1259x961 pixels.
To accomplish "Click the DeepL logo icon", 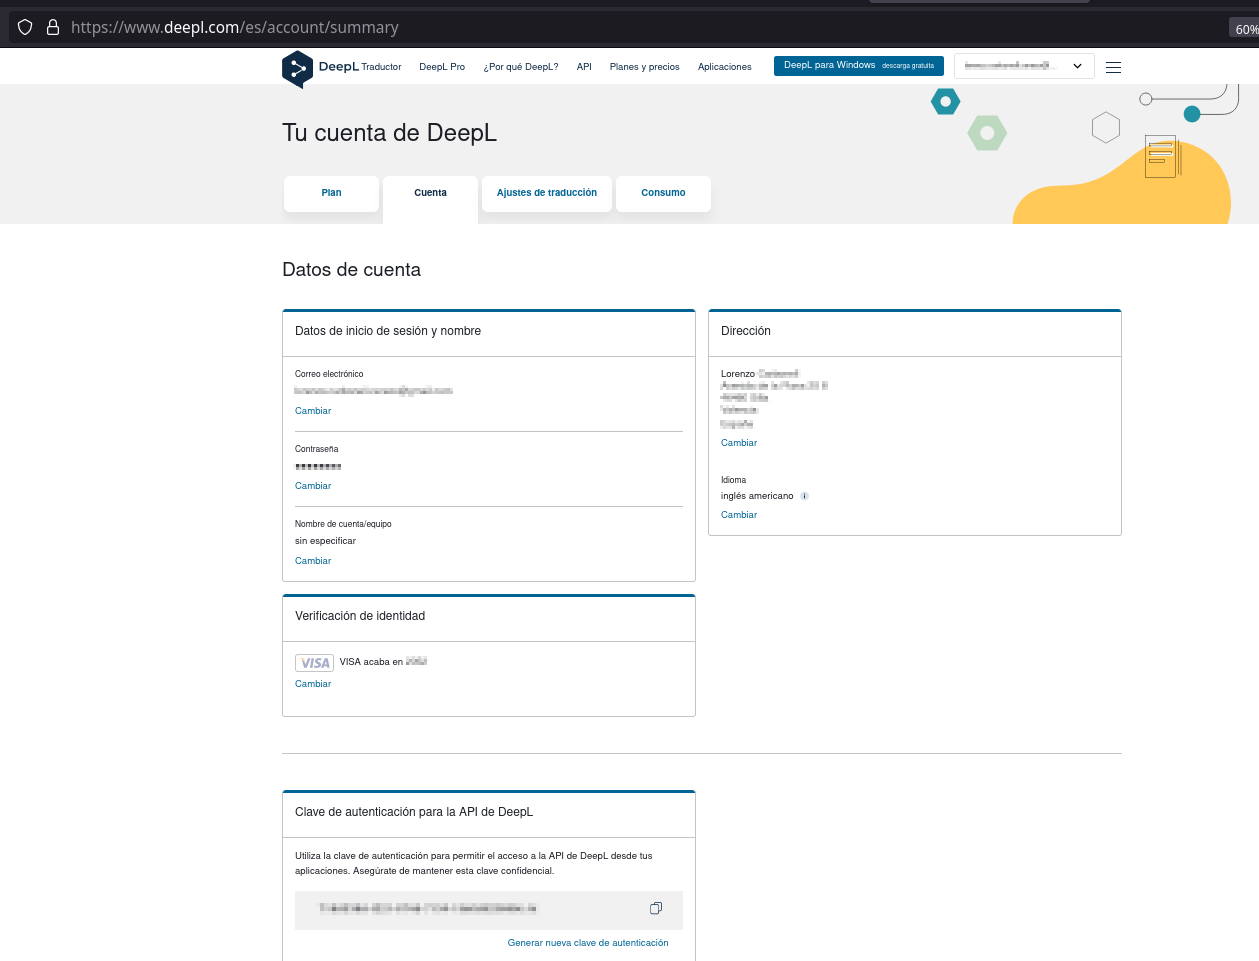I will click(297, 69).
